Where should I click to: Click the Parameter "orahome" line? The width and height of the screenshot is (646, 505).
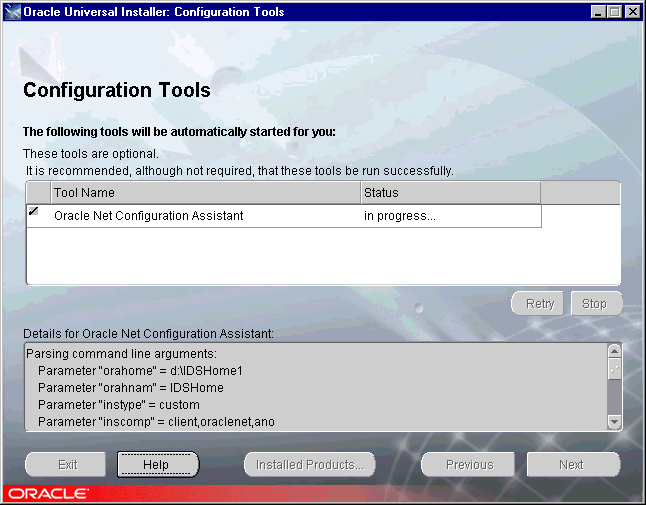(140, 371)
